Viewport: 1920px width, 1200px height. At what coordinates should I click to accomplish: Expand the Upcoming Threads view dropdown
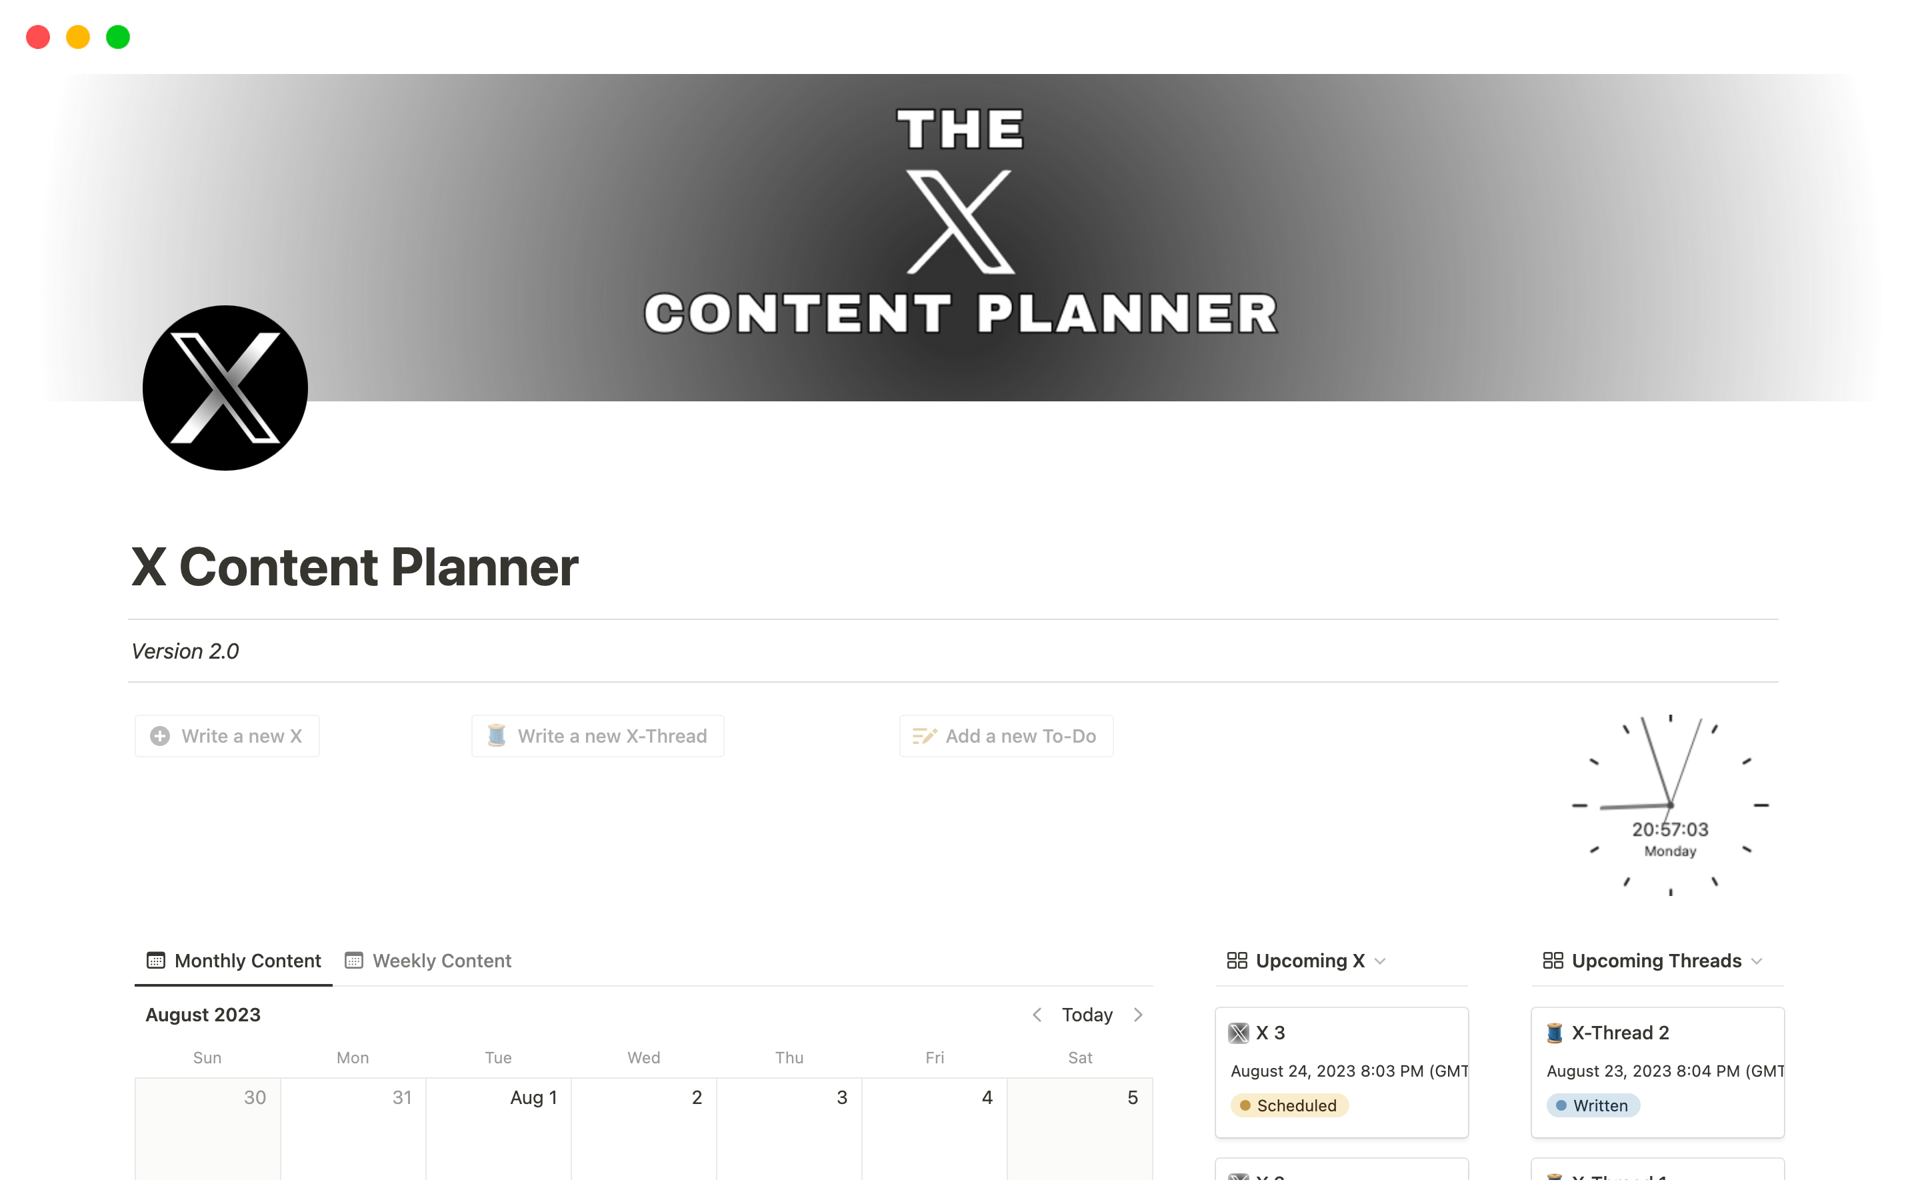point(1757,961)
